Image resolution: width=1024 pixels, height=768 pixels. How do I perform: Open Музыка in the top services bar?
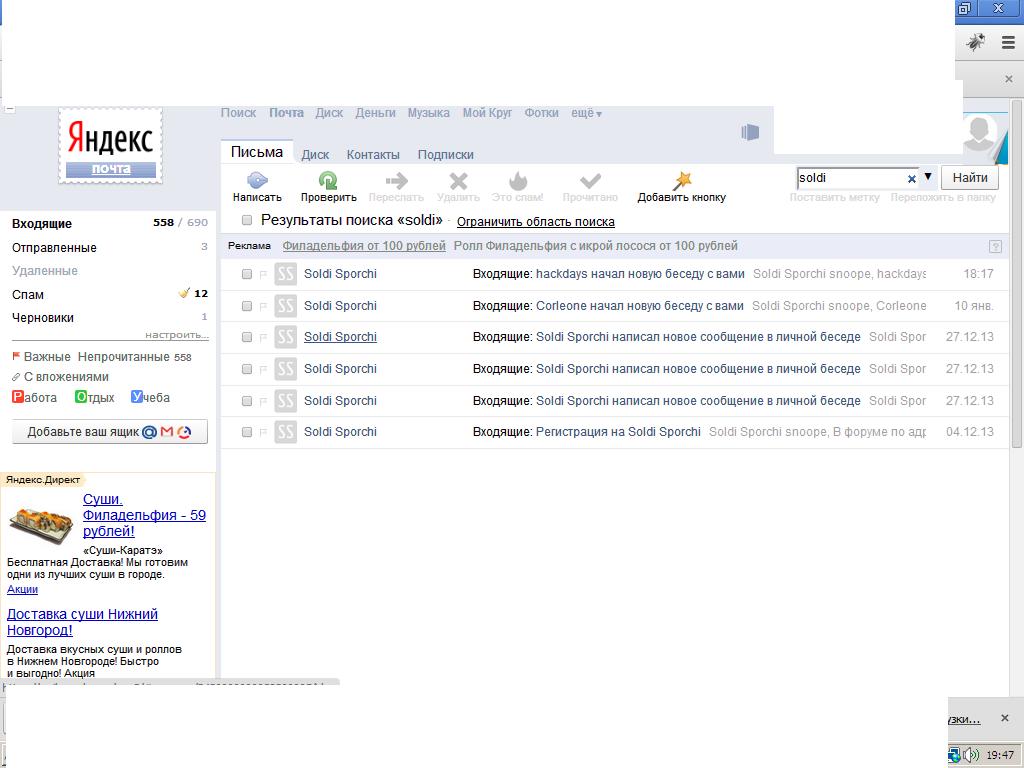[428, 113]
